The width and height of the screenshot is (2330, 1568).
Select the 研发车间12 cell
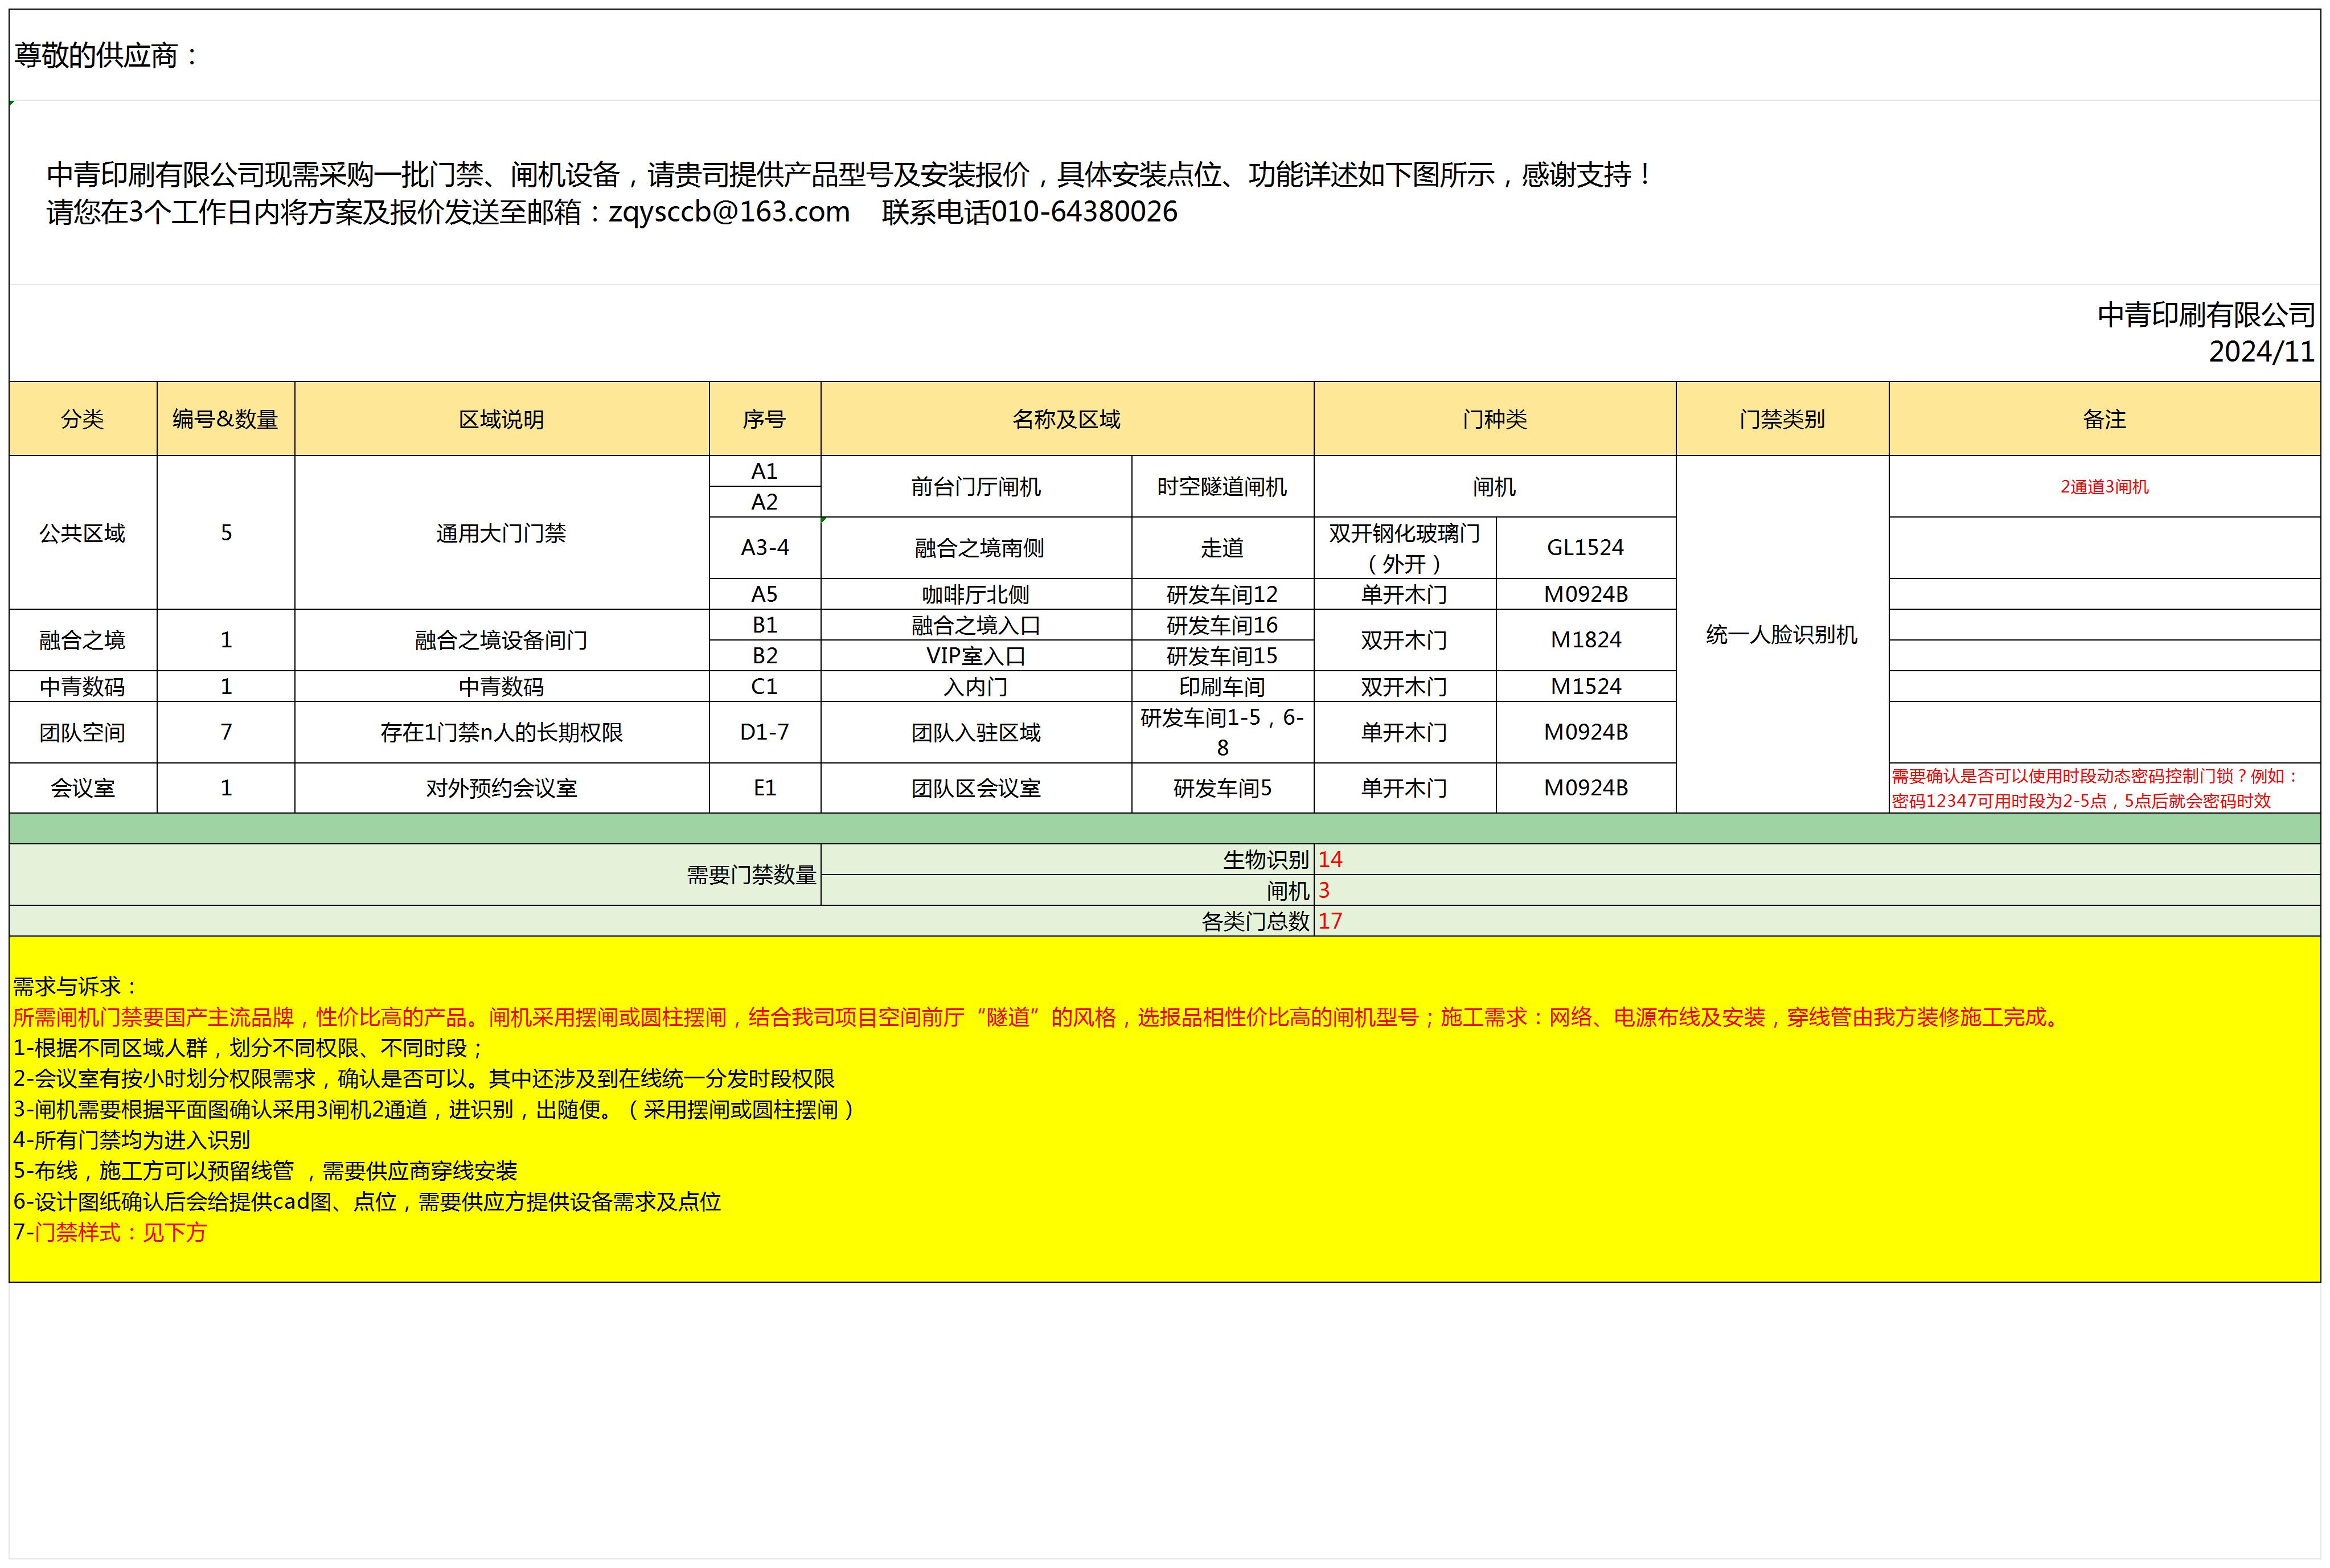pyautogui.click(x=1223, y=594)
